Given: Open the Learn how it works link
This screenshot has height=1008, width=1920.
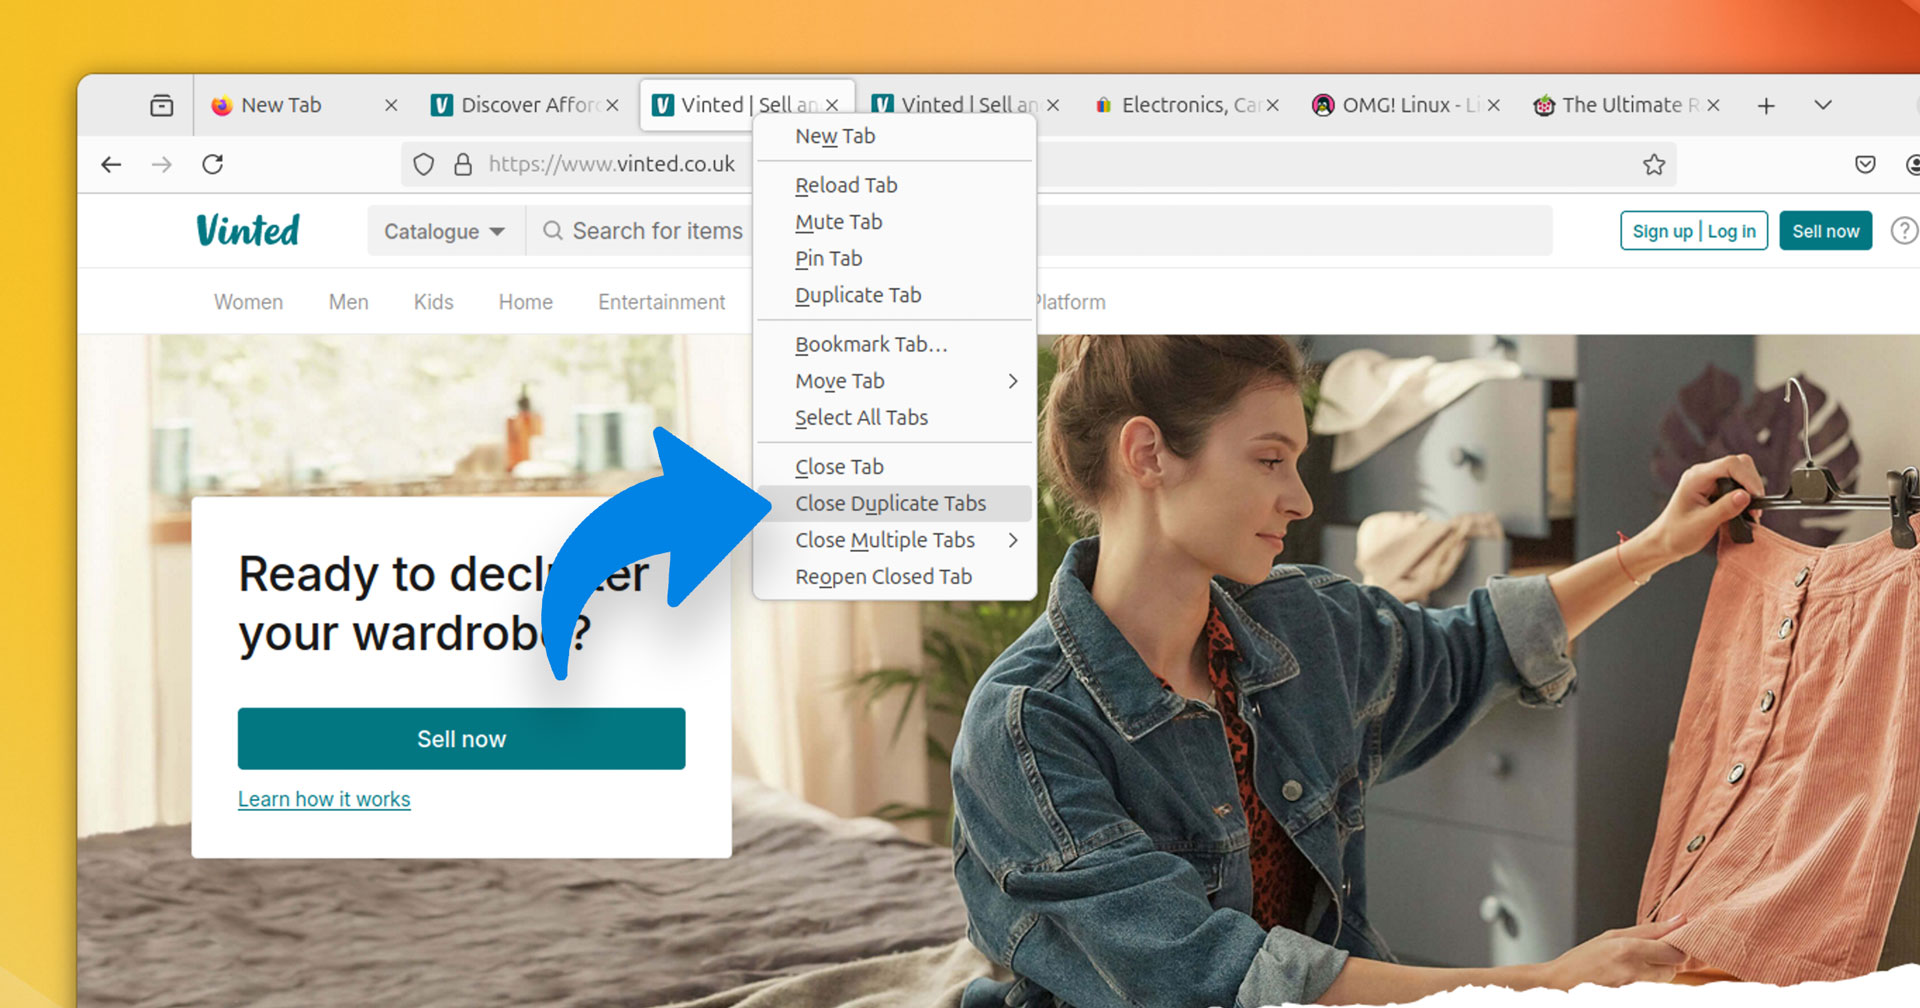Looking at the screenshot, I should click(x=324, y=799).
